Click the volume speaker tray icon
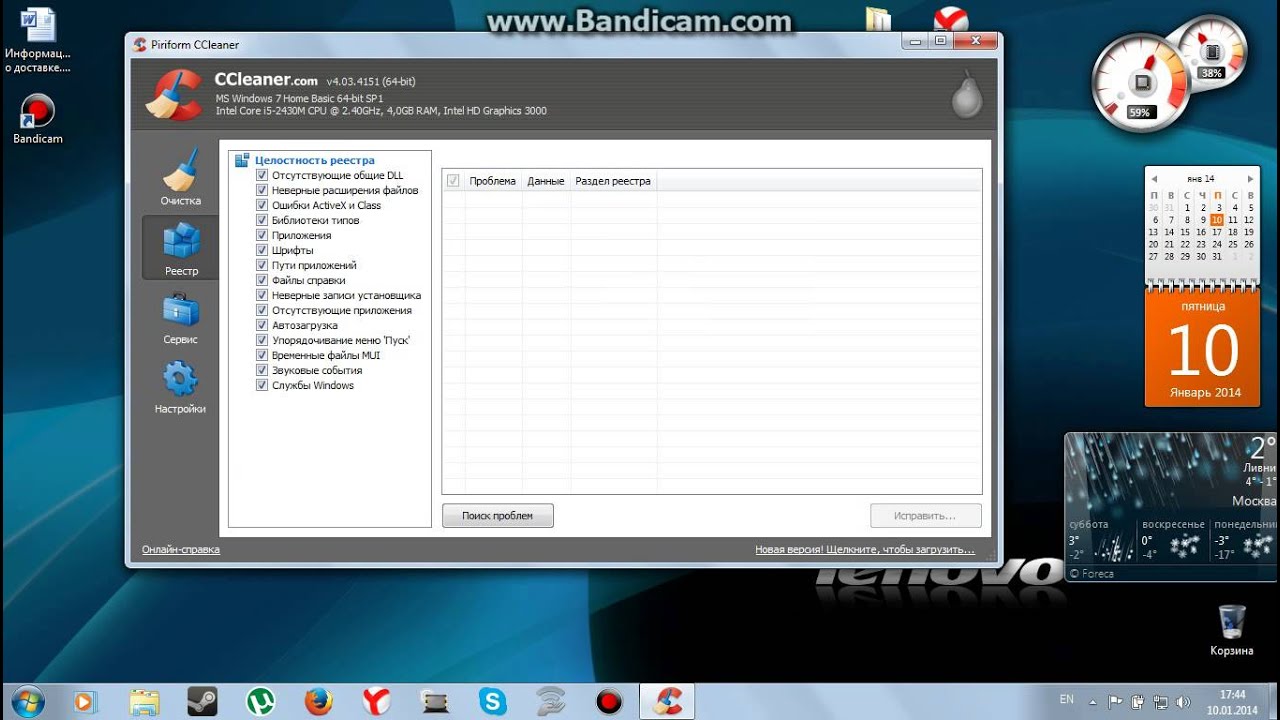This screenshot has width=1280, height=720. (1183, 701)
